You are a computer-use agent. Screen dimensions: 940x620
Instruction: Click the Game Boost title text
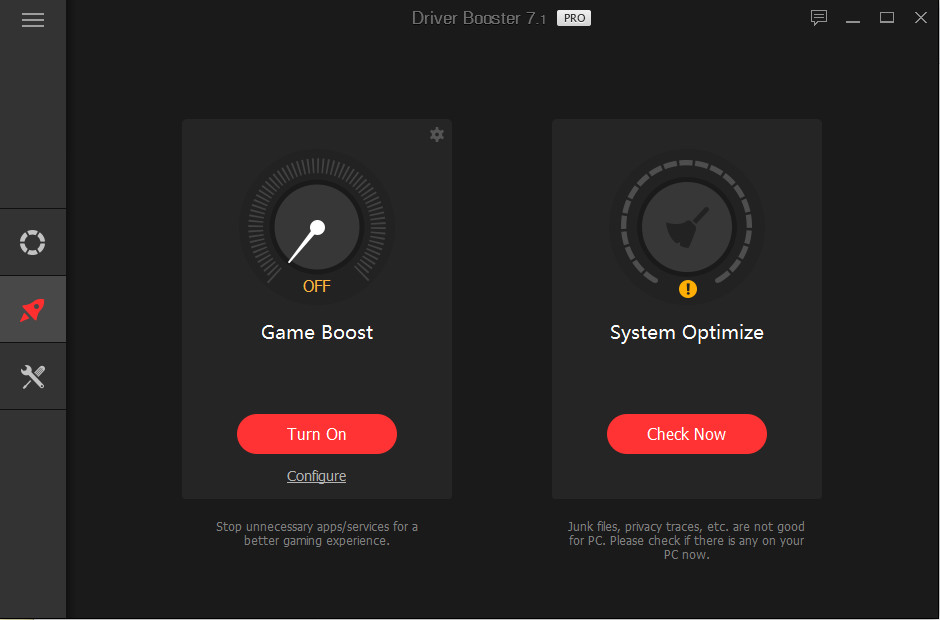(317, 332)
